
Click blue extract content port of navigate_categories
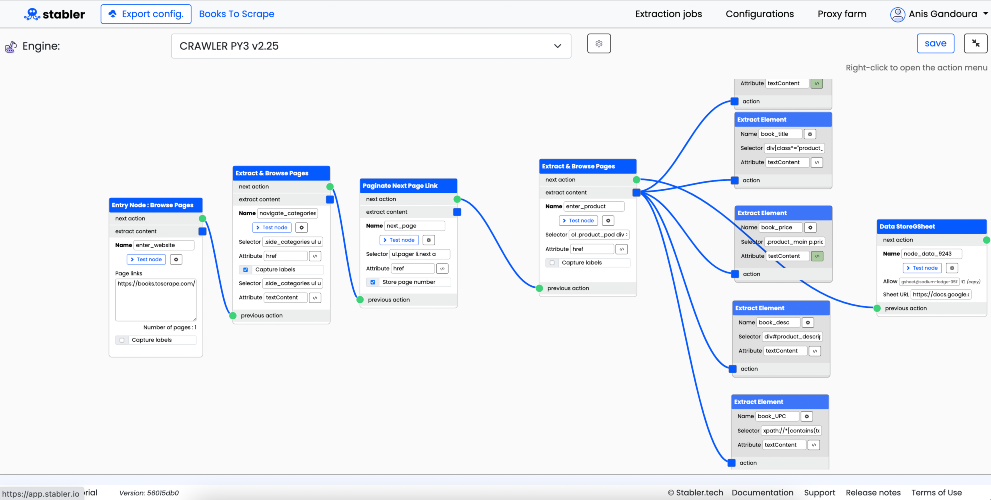tap(330, 200)
